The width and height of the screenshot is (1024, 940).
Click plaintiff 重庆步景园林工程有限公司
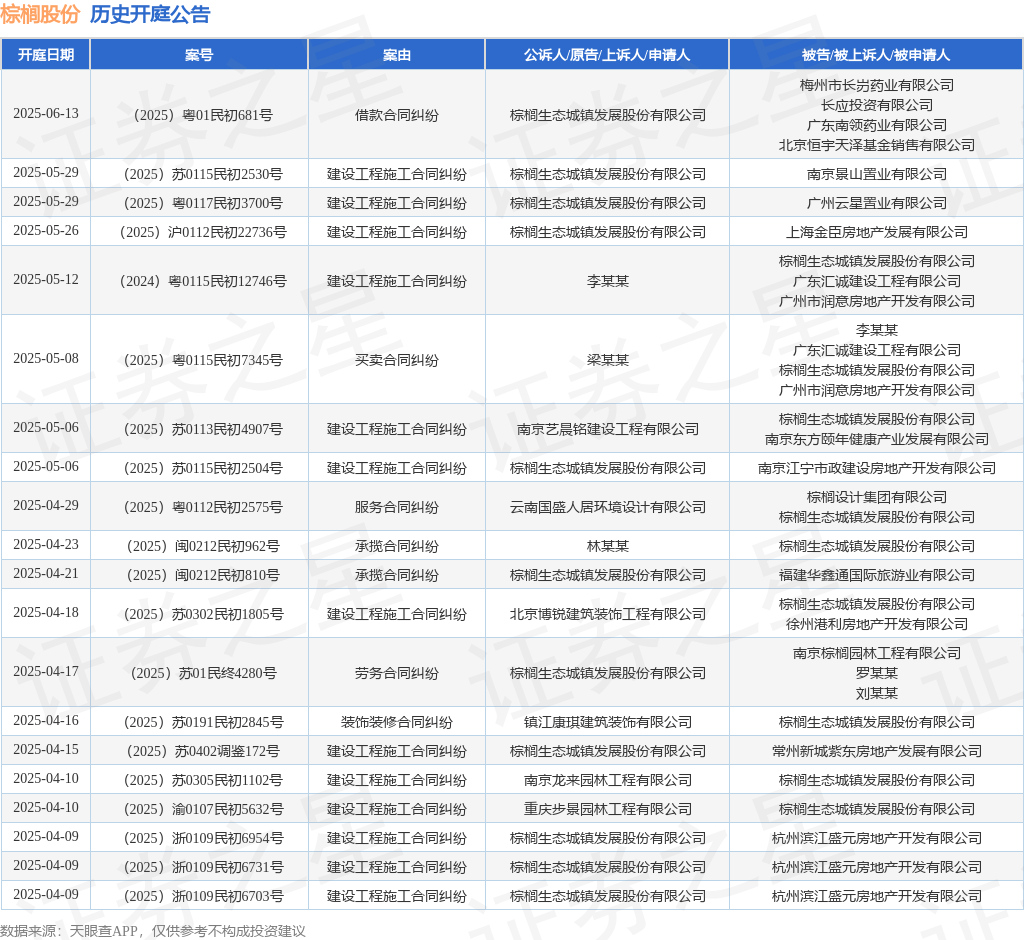coord(607,809)
